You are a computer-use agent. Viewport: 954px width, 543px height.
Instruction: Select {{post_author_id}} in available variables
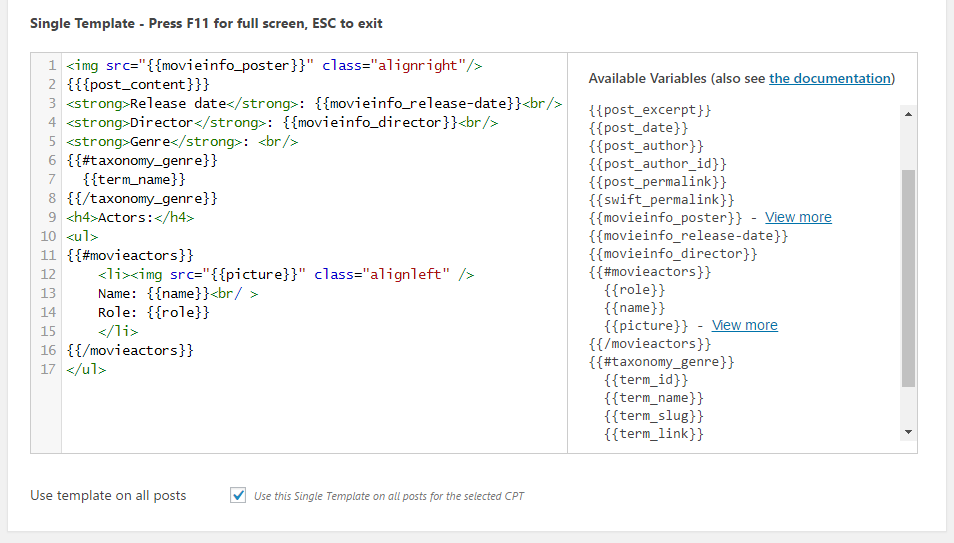click(658, 163)
